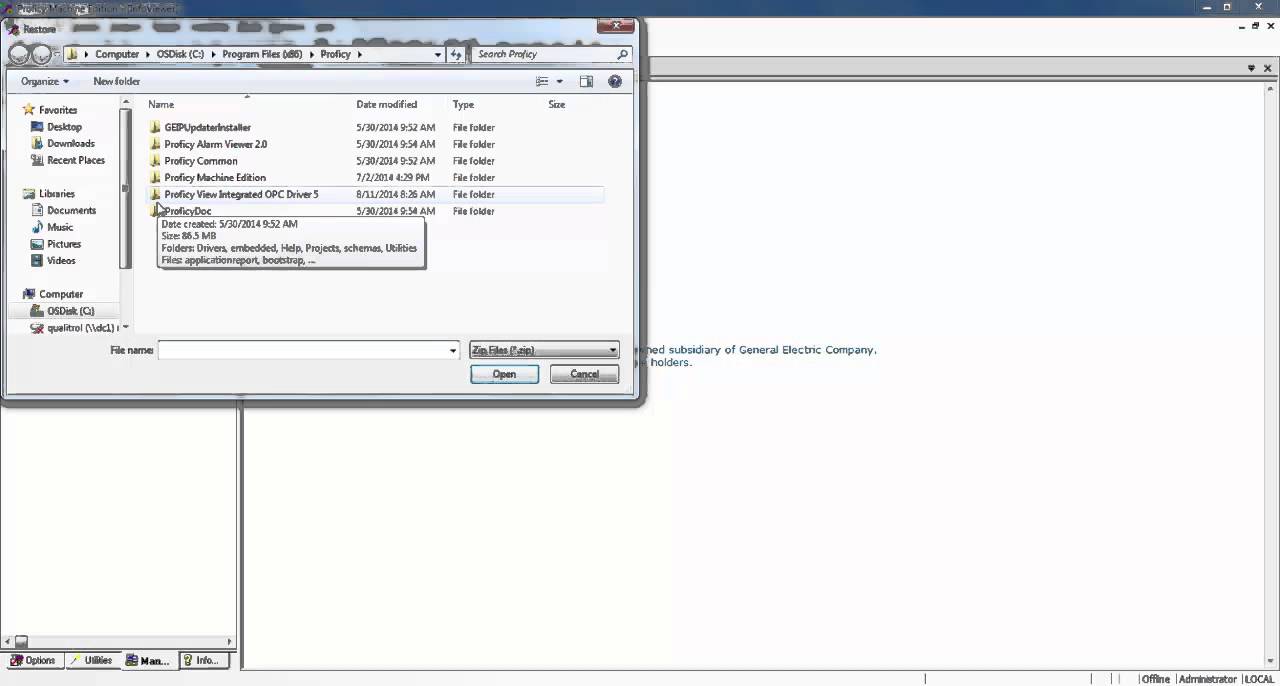The image size is (1280, 686).
Task: Open the Libraries node
Action: click(x=56, y=194)
